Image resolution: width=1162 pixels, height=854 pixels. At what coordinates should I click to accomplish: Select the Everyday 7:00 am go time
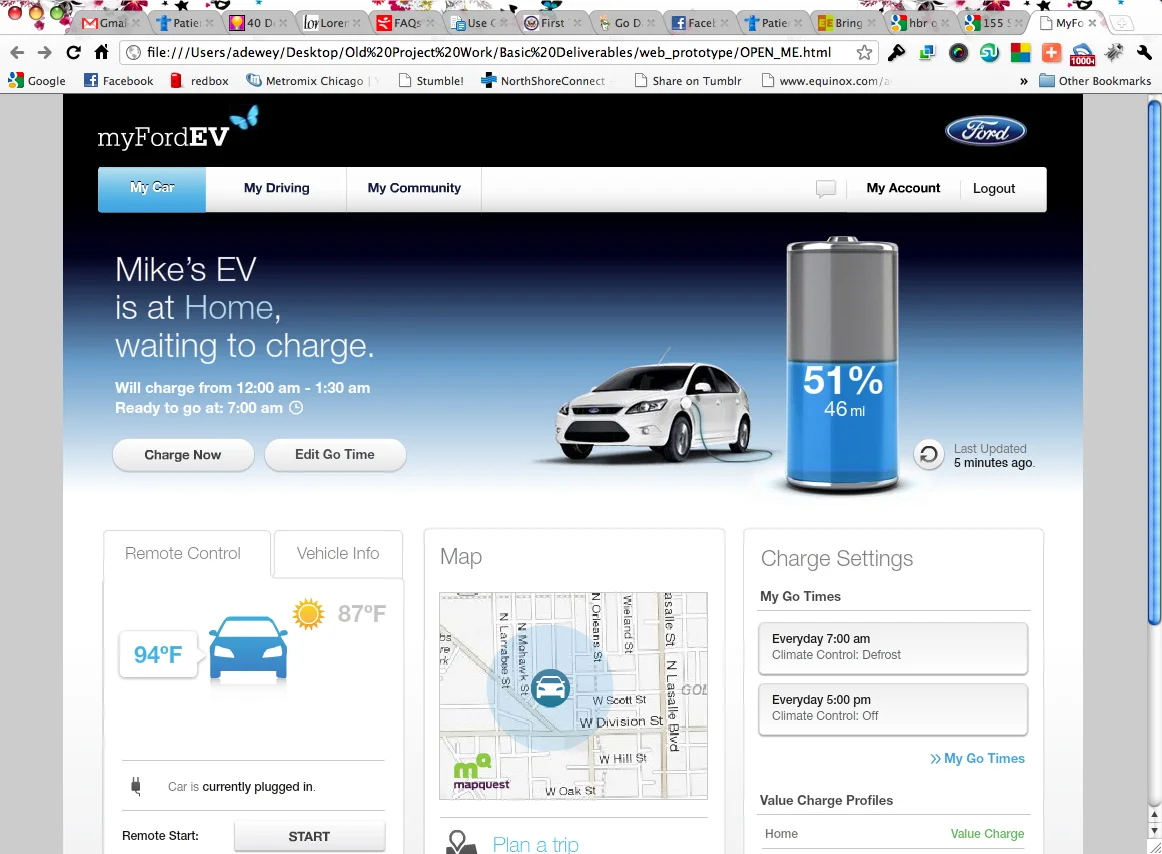[893, 647]
